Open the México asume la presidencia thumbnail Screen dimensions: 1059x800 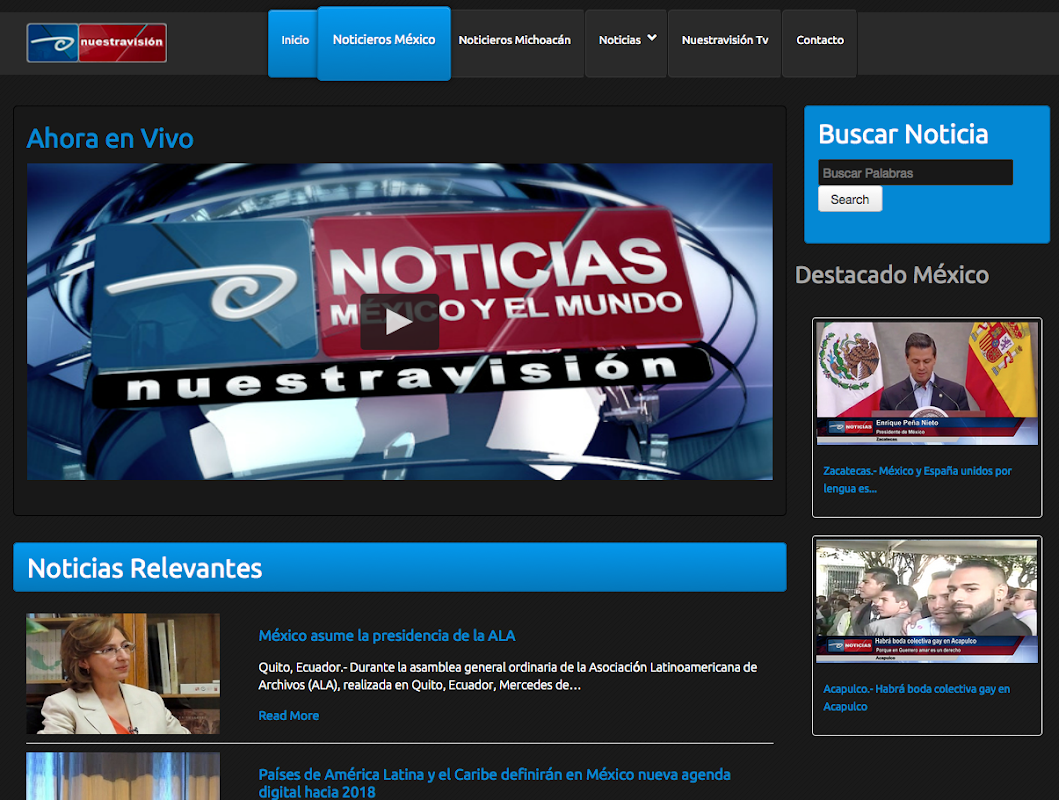[123, 674]
